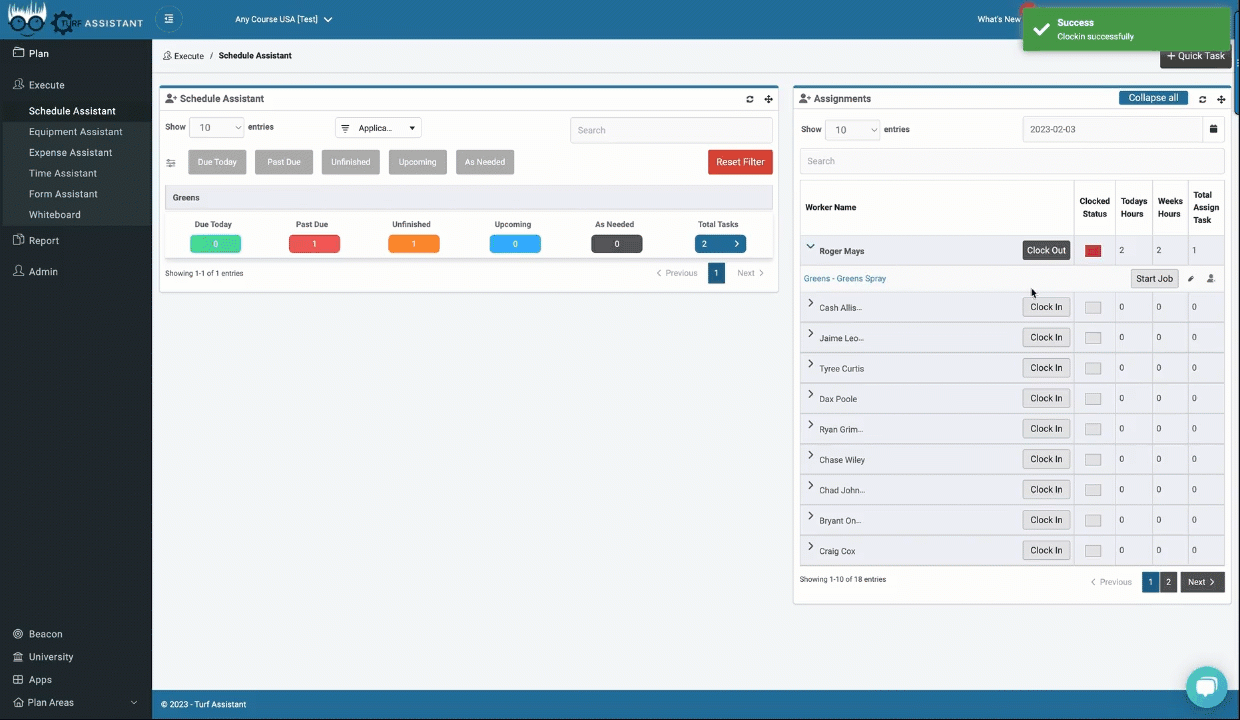Viewport: 1240px width, 720px height.
Task: Open the Any Course USA dropdown
Action: click(x=283, y=19)
